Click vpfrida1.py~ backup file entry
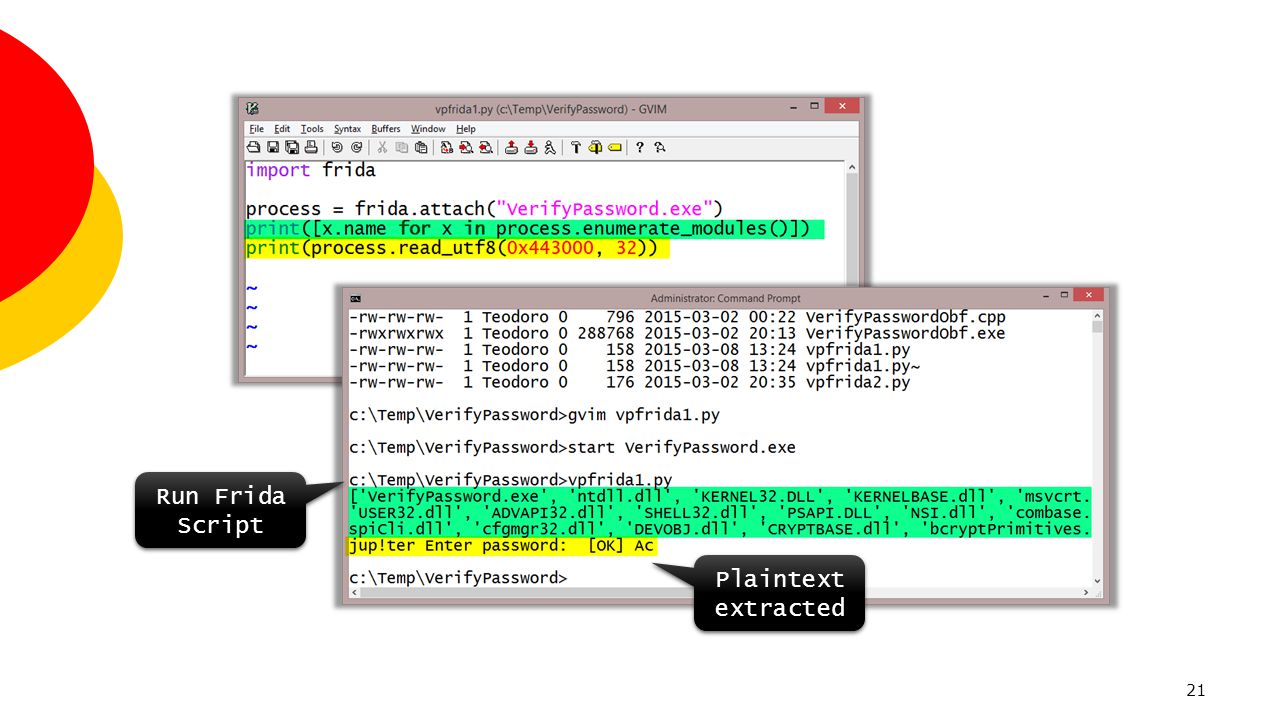 [863, 366]
